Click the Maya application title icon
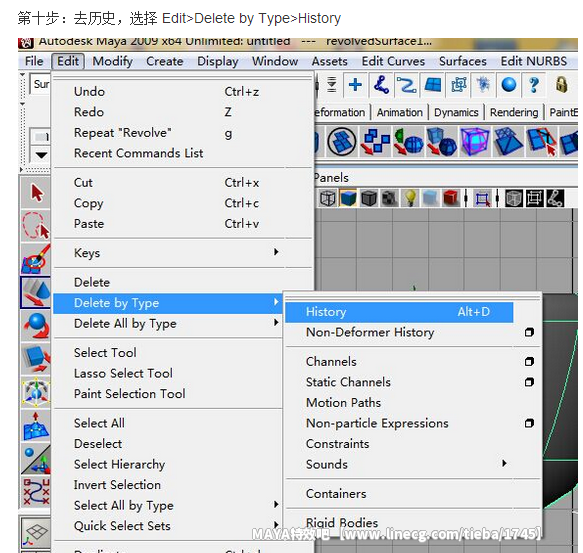Screen dimensions: 583x553 click(26, 43)
